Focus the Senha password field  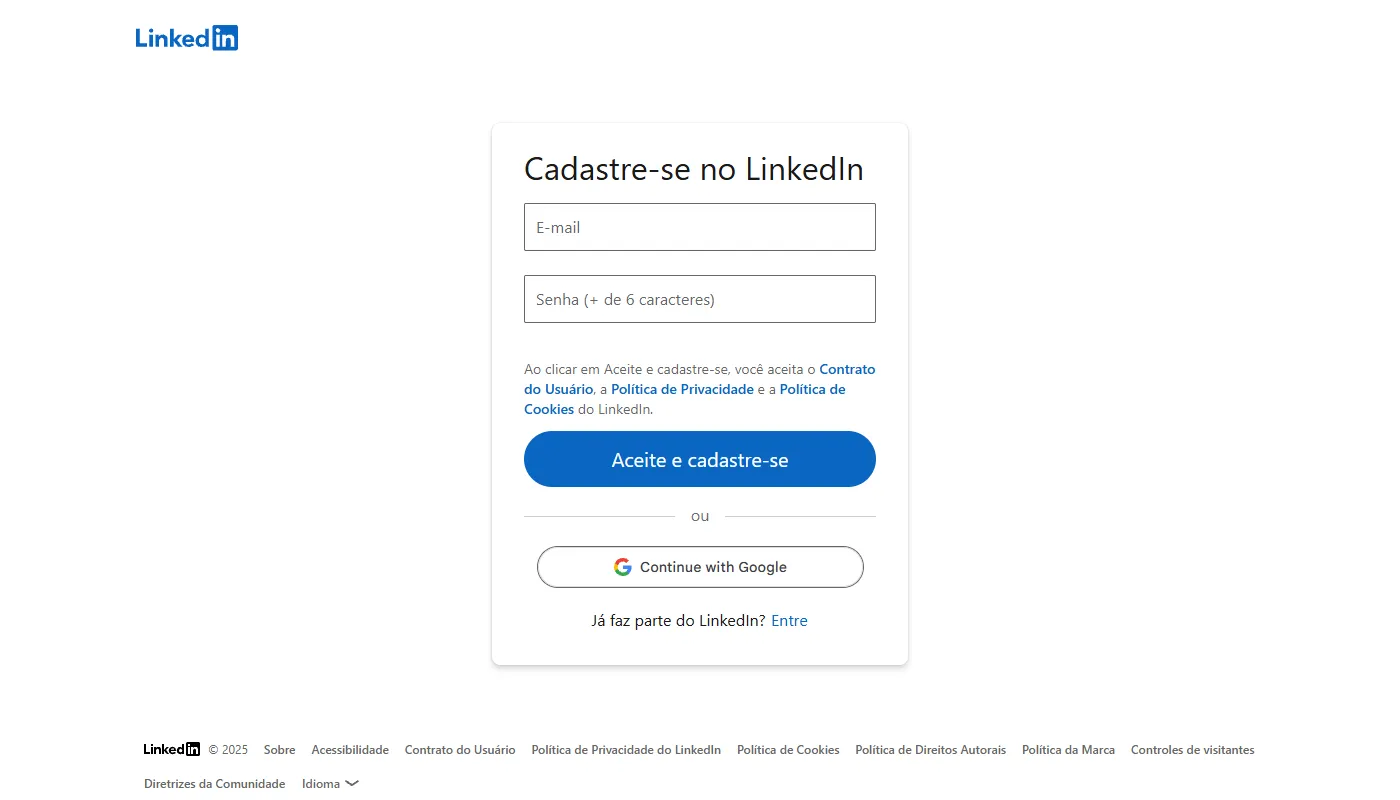(x=700, y=299)
